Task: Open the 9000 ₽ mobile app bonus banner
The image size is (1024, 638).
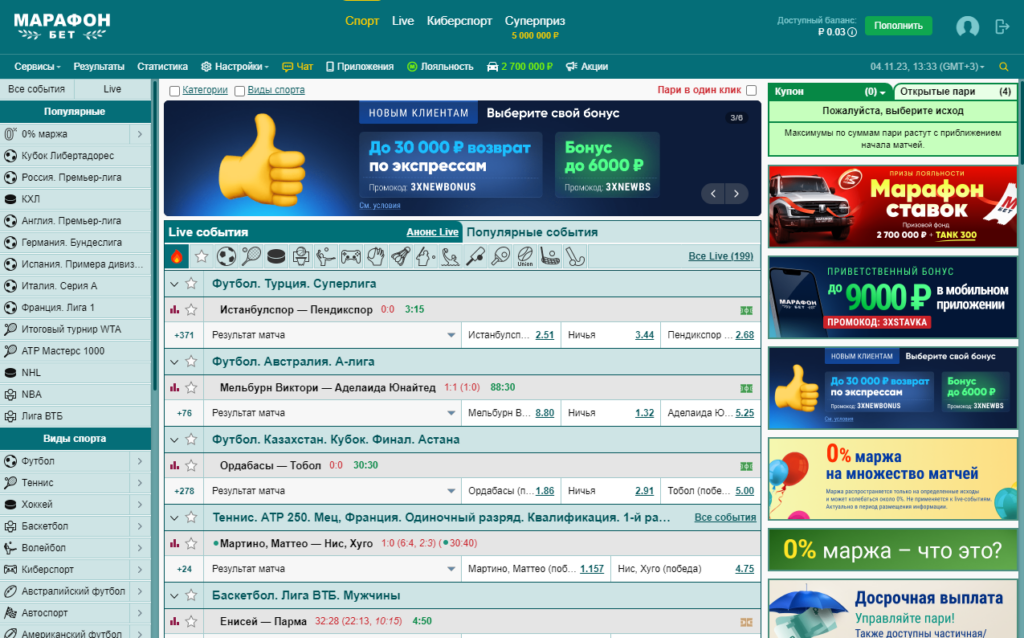Action: pyautogui.click(x=892, y=297)
